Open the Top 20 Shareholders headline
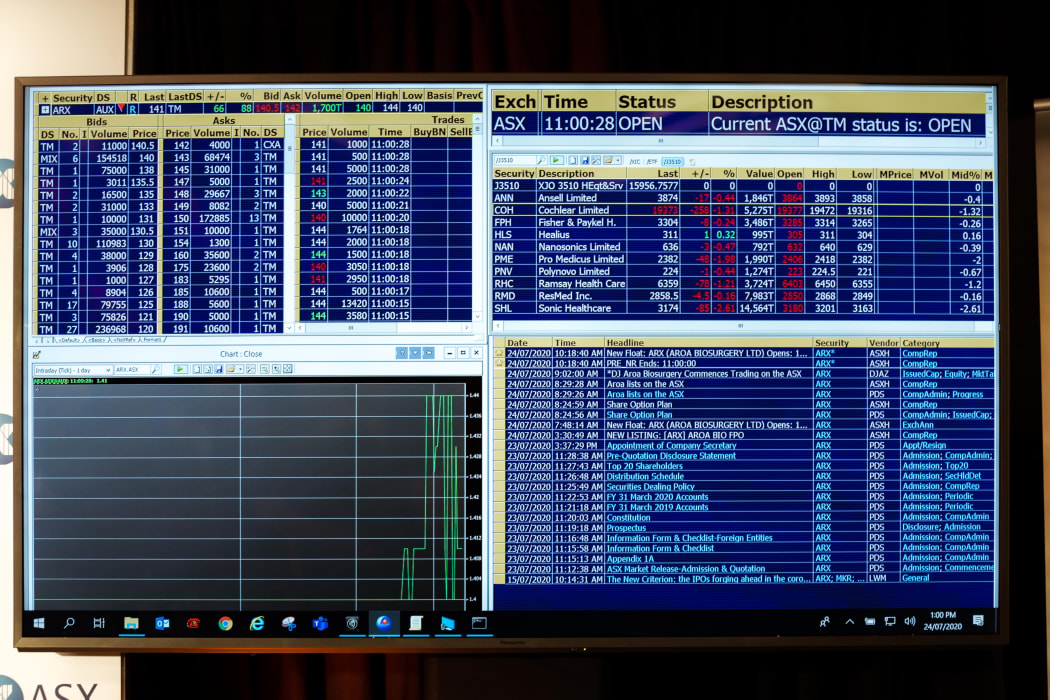Viewport: 1050px width, 700px height. (644, 466)
